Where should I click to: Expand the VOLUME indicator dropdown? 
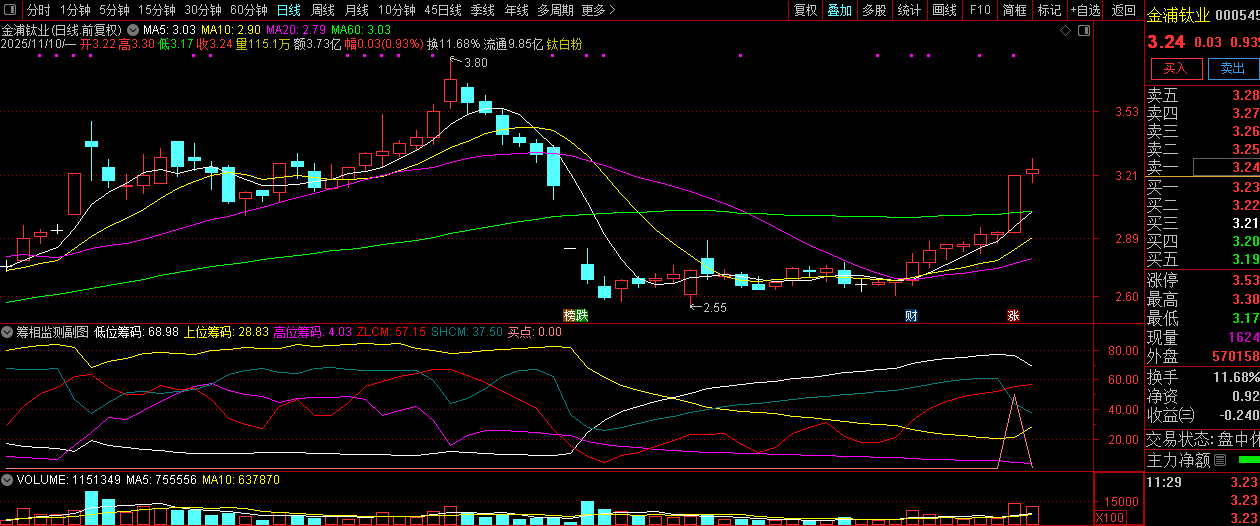(7, 480)
